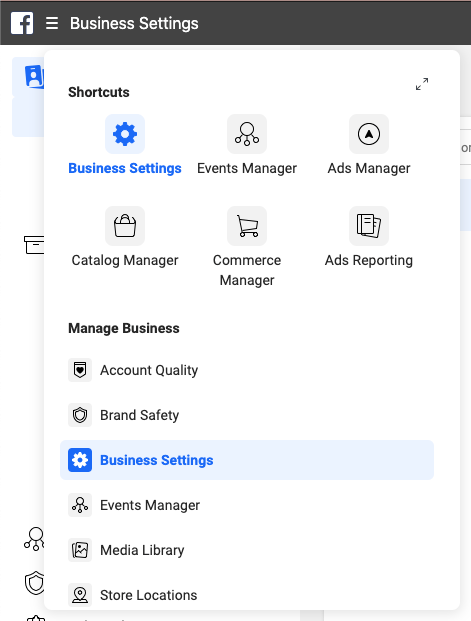
Task: Open the Commerce Manager cart icon
Action: click(247, 226)
